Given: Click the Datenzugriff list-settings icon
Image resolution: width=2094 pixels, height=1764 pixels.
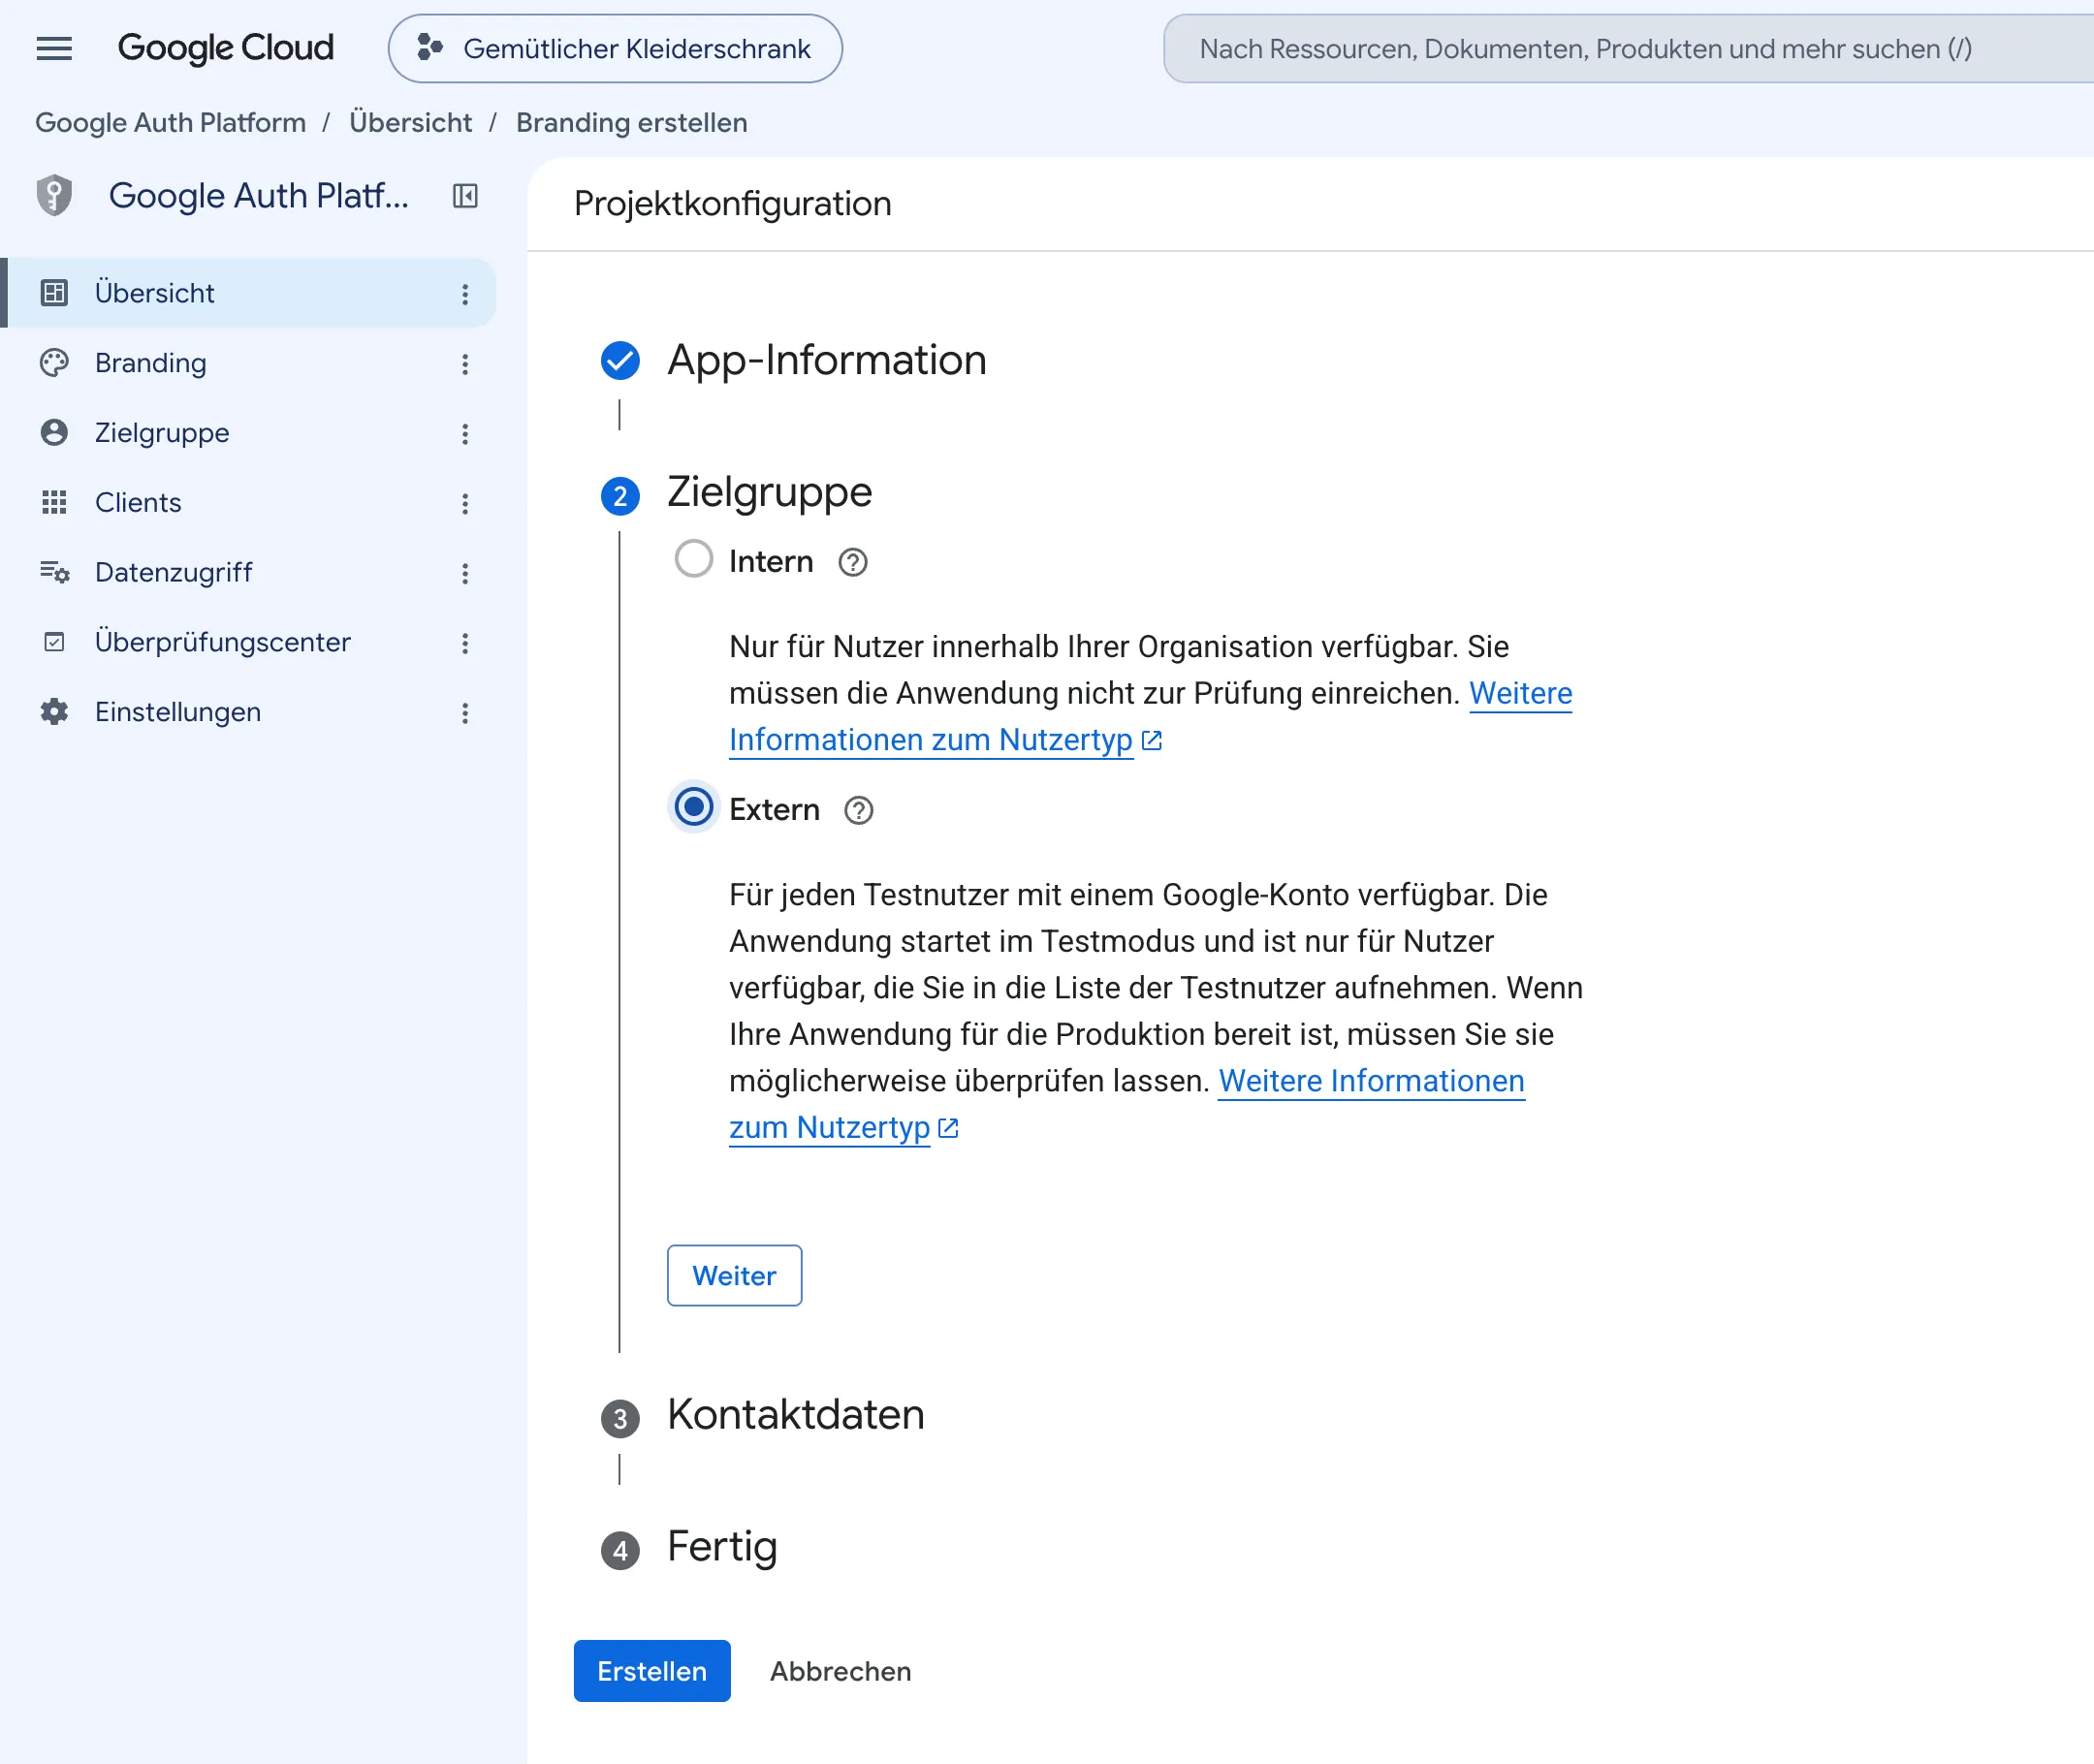Looking at the screenshot, I should click(x=54, y=573).
